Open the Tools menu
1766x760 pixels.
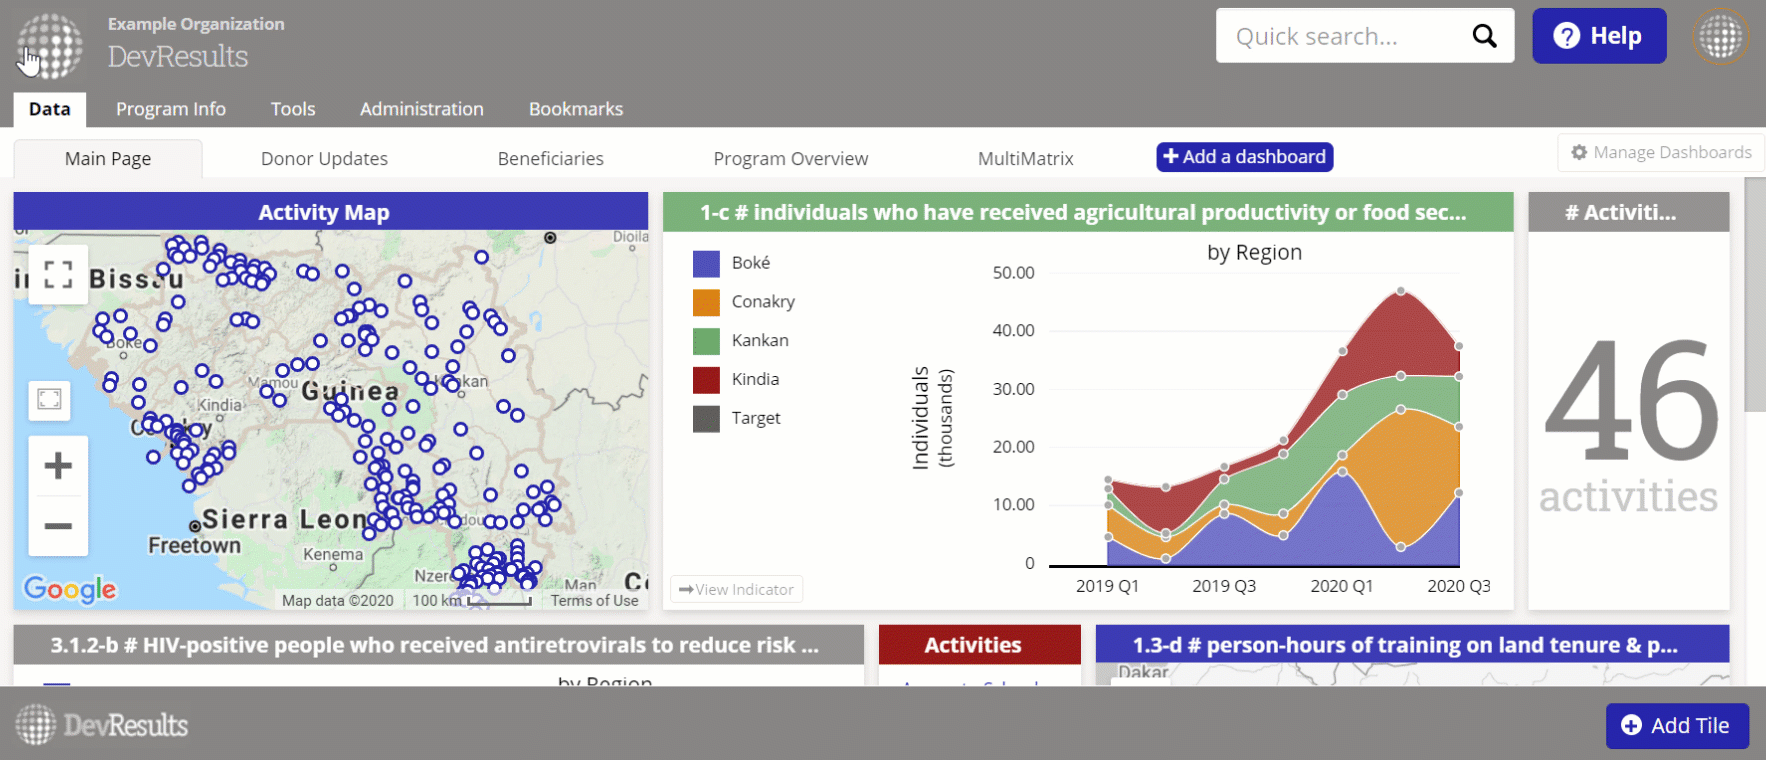pyautogui.click(x=293, y=109)
